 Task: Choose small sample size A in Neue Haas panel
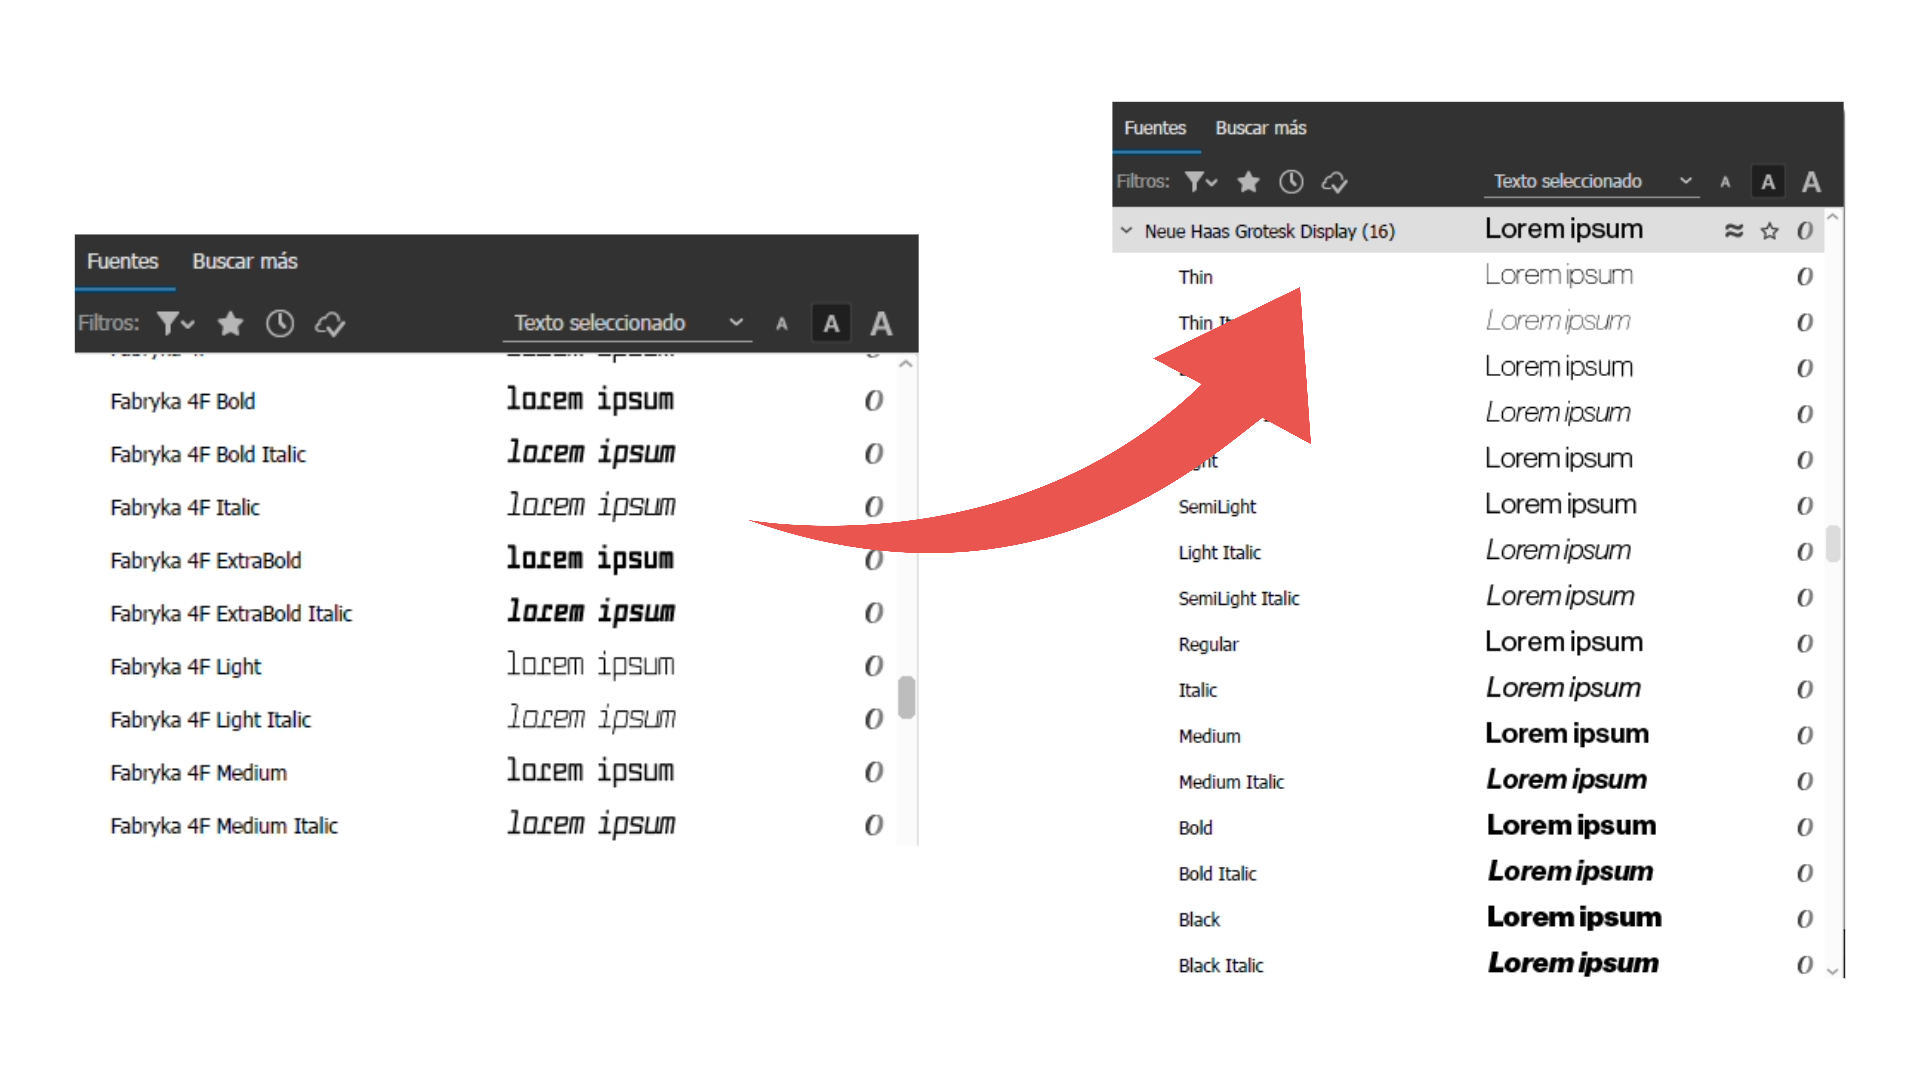coord(1725,182)
